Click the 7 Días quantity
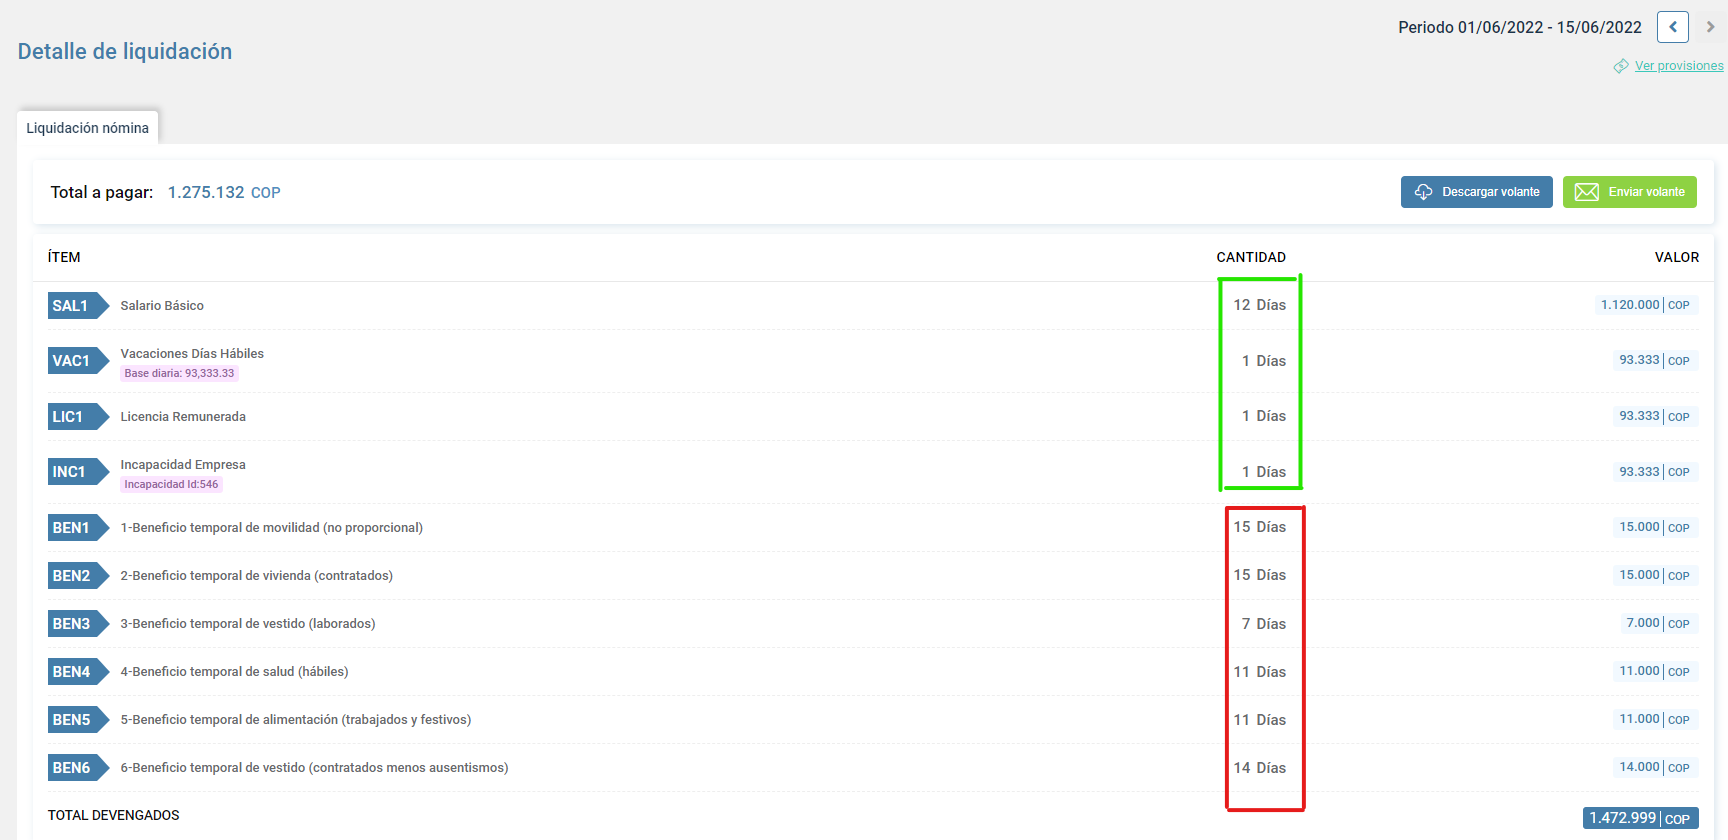Screen dimensions: 1728x840 pos(1264,624)
